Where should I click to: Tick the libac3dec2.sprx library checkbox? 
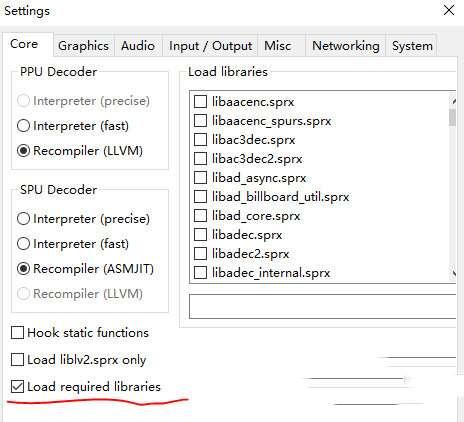200,159
